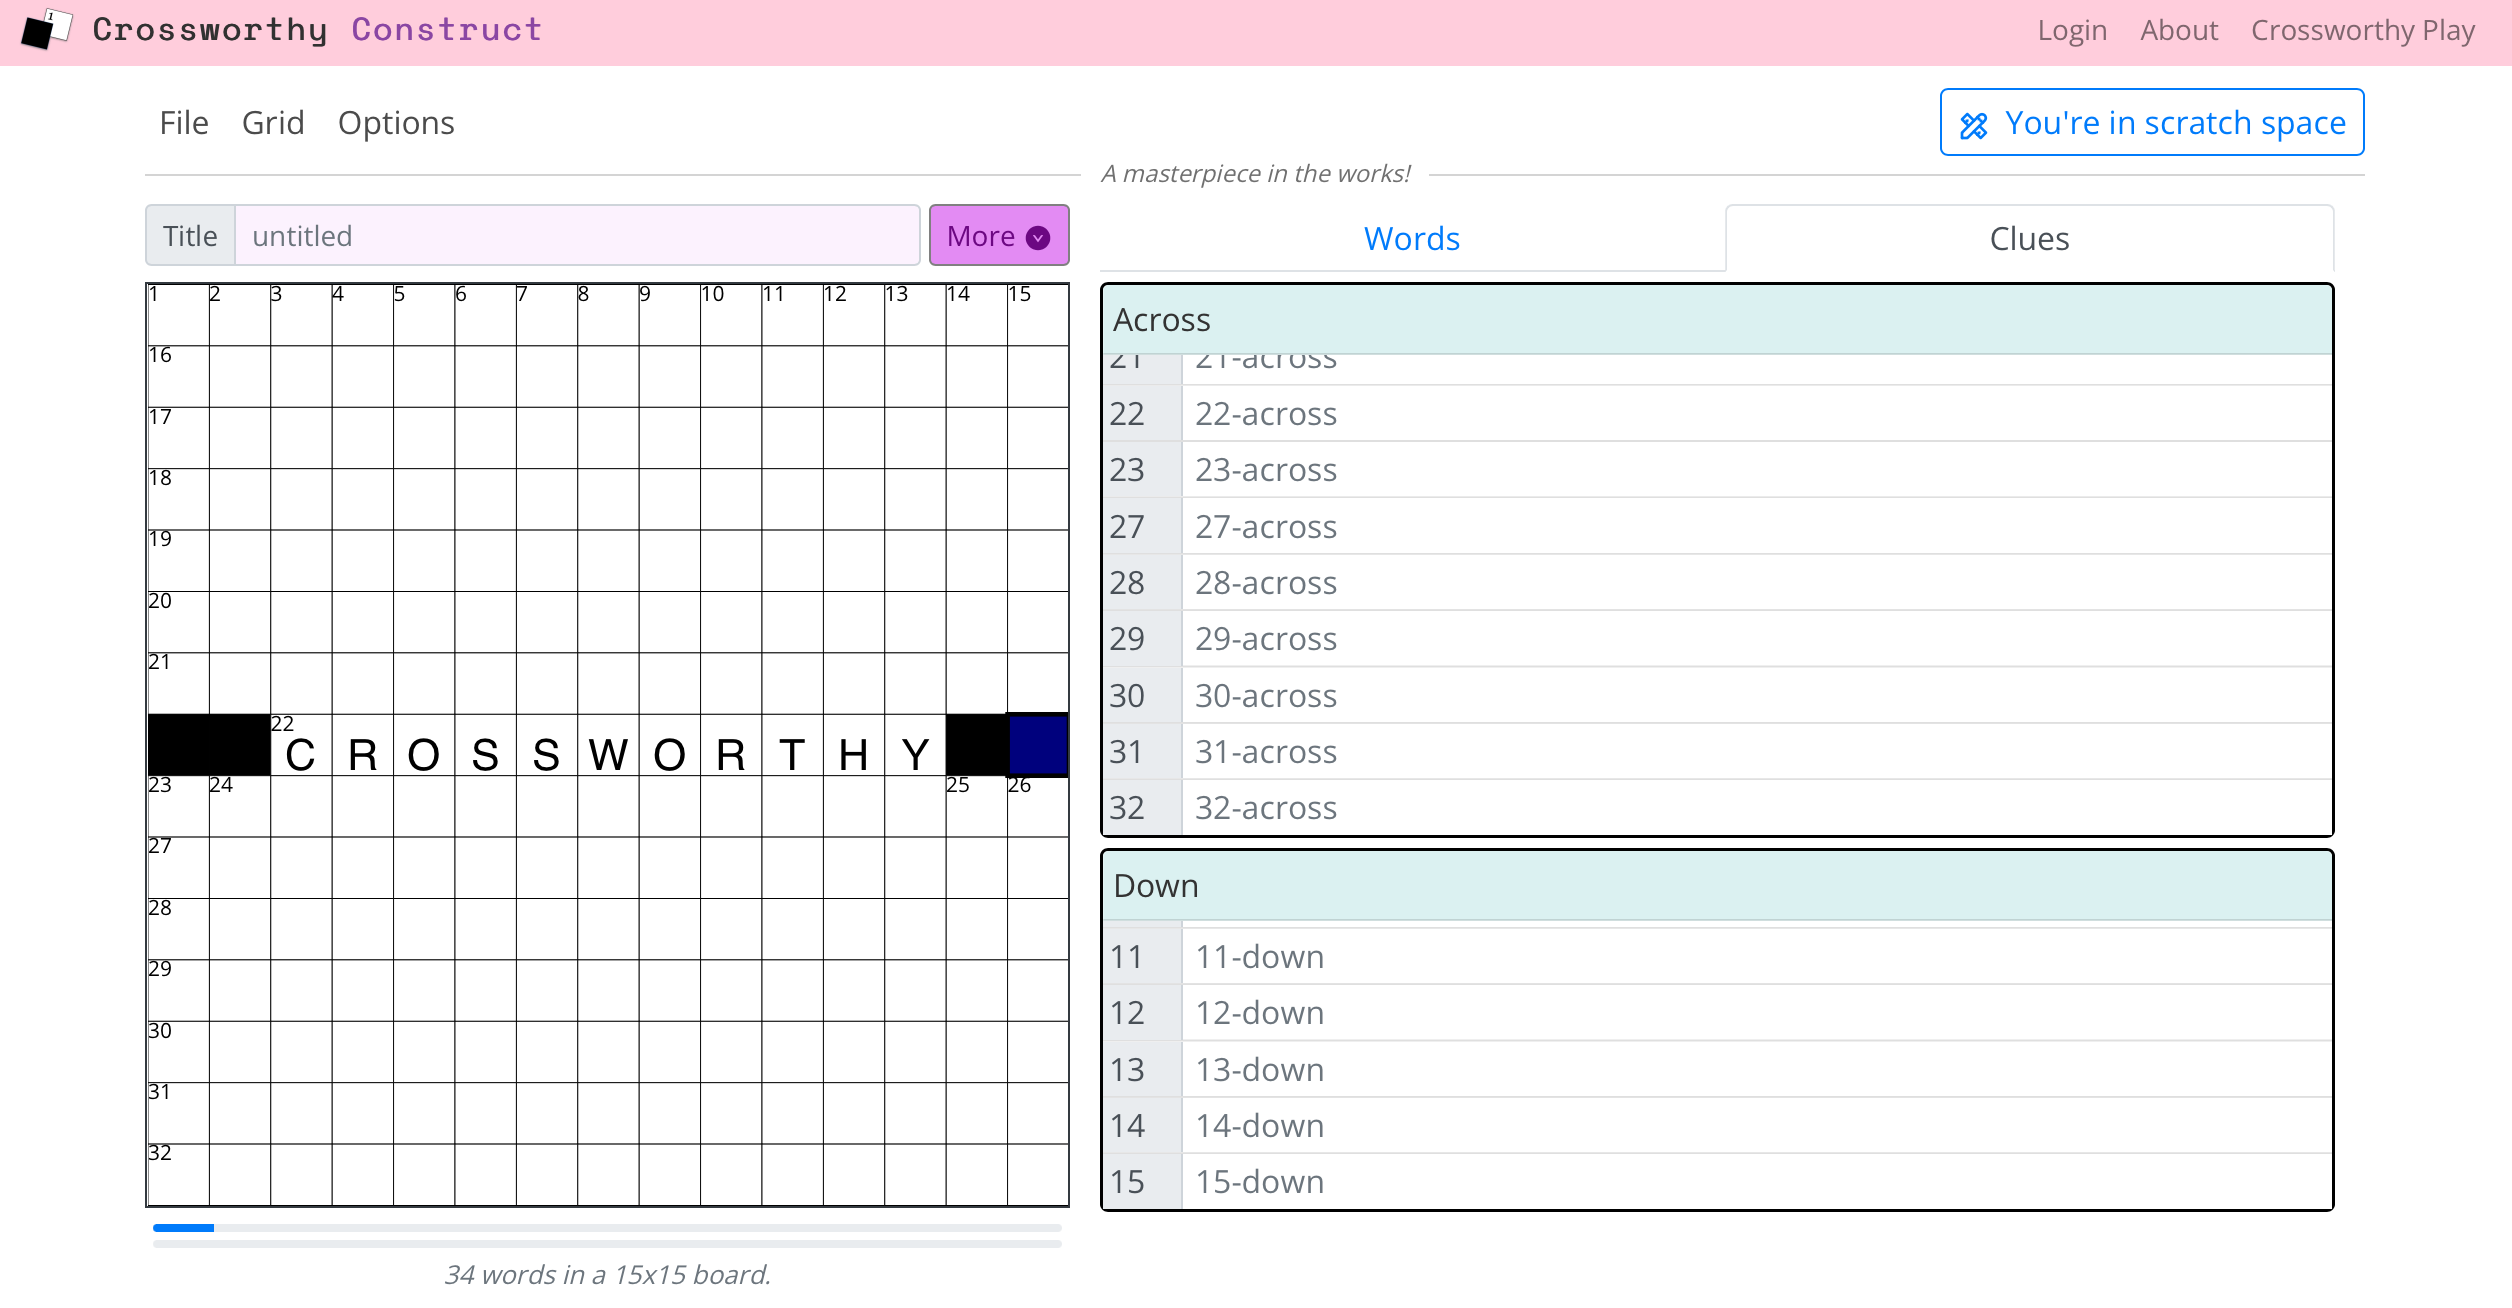Click the About link
The width and height of the screenshot is (2512, 1308).
2179,30
